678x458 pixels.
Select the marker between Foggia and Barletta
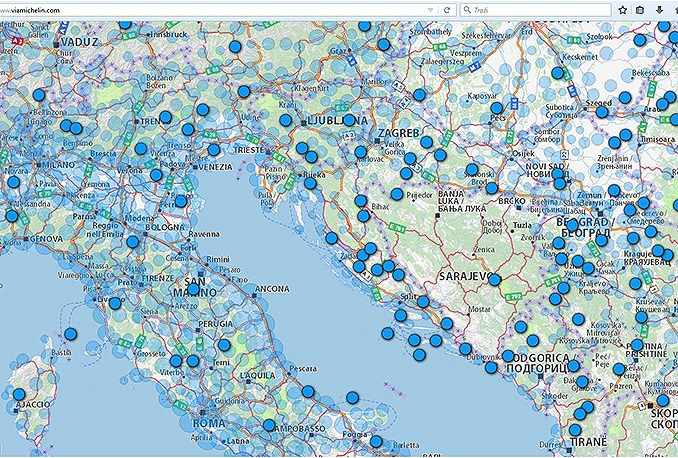(x=376, y=442)
